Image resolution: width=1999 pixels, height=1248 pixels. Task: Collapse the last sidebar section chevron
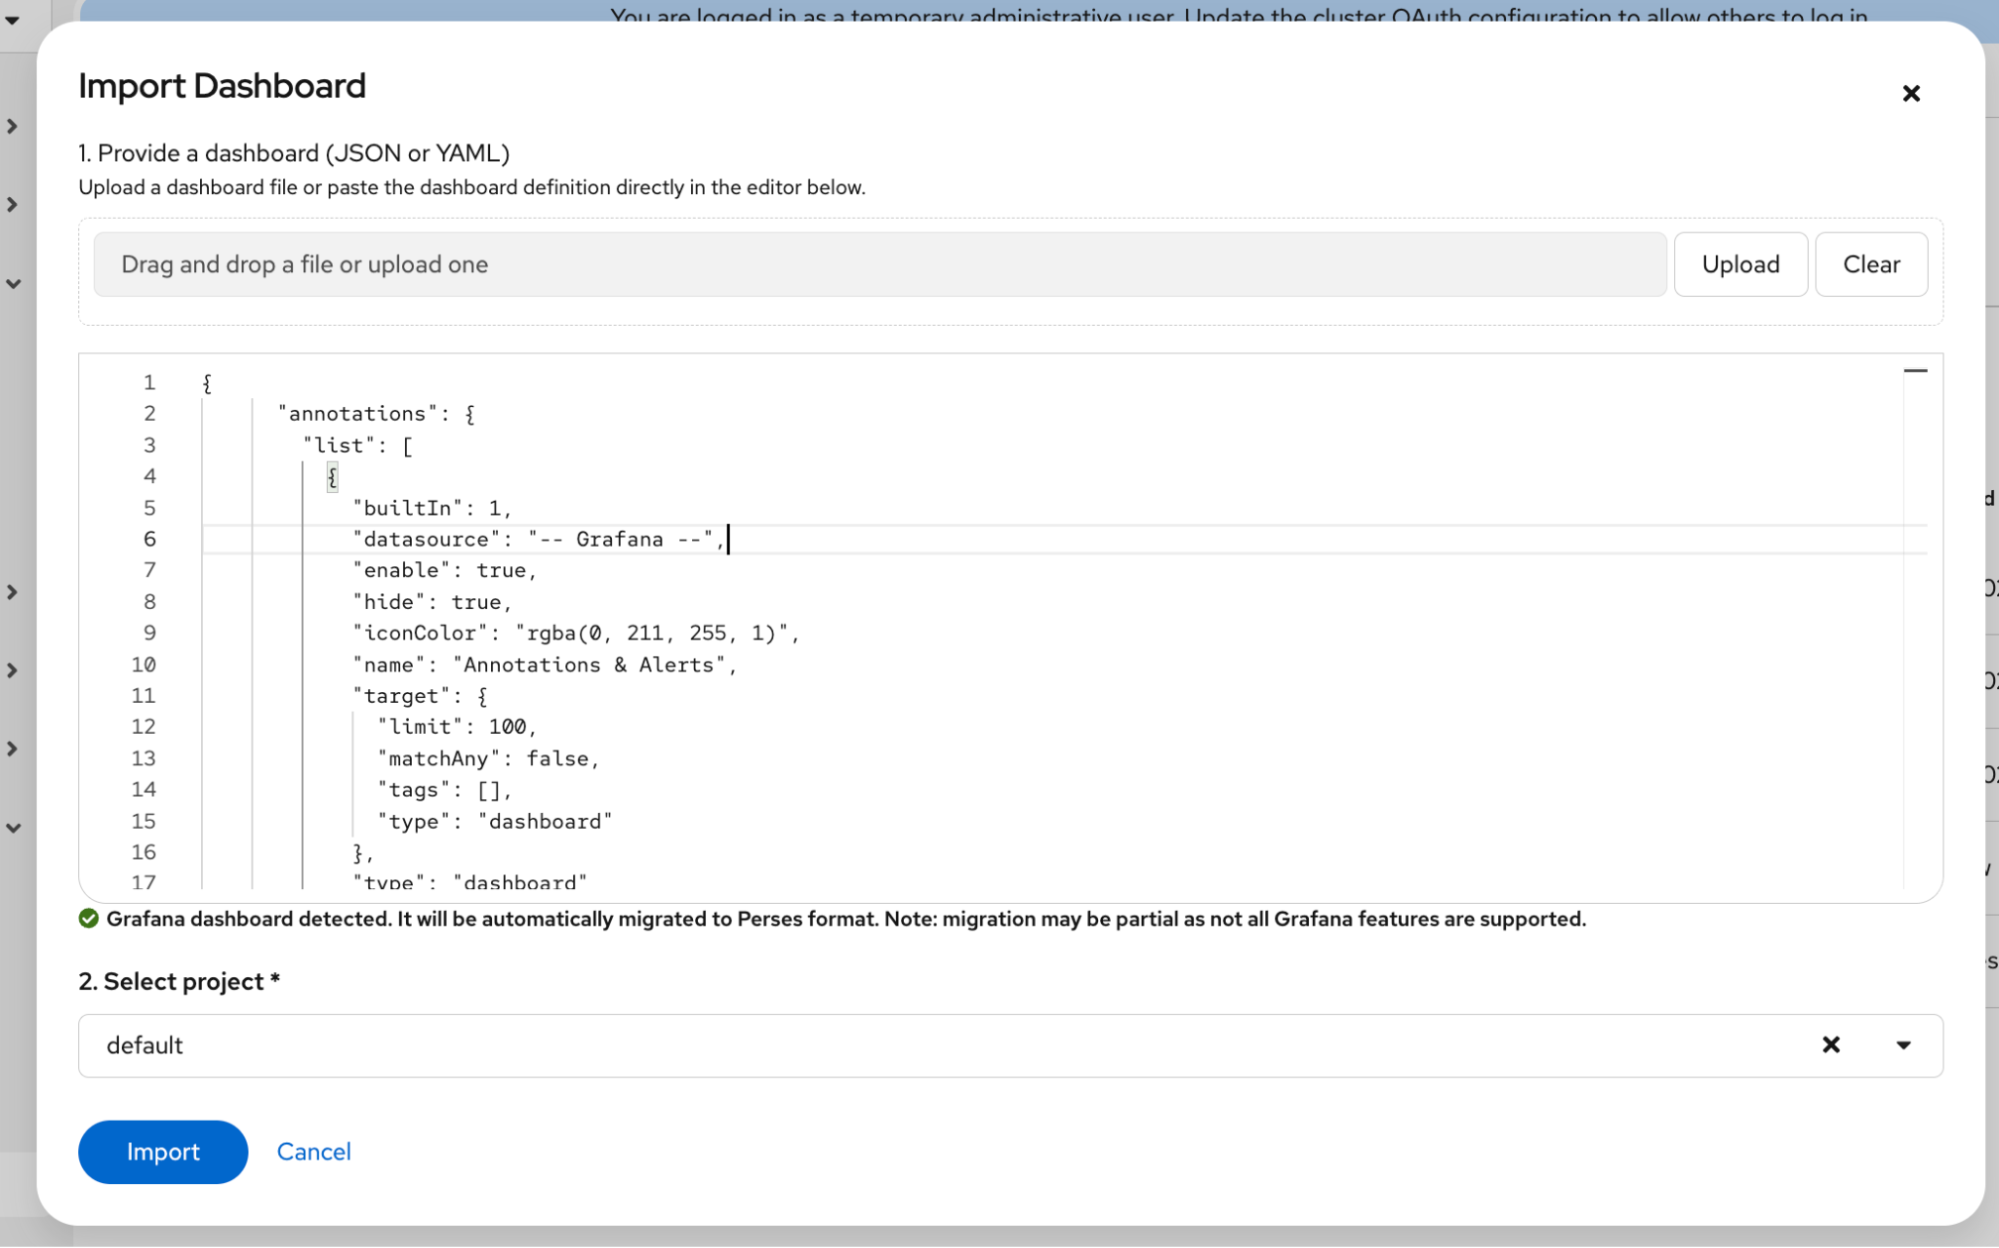(13, 828)
